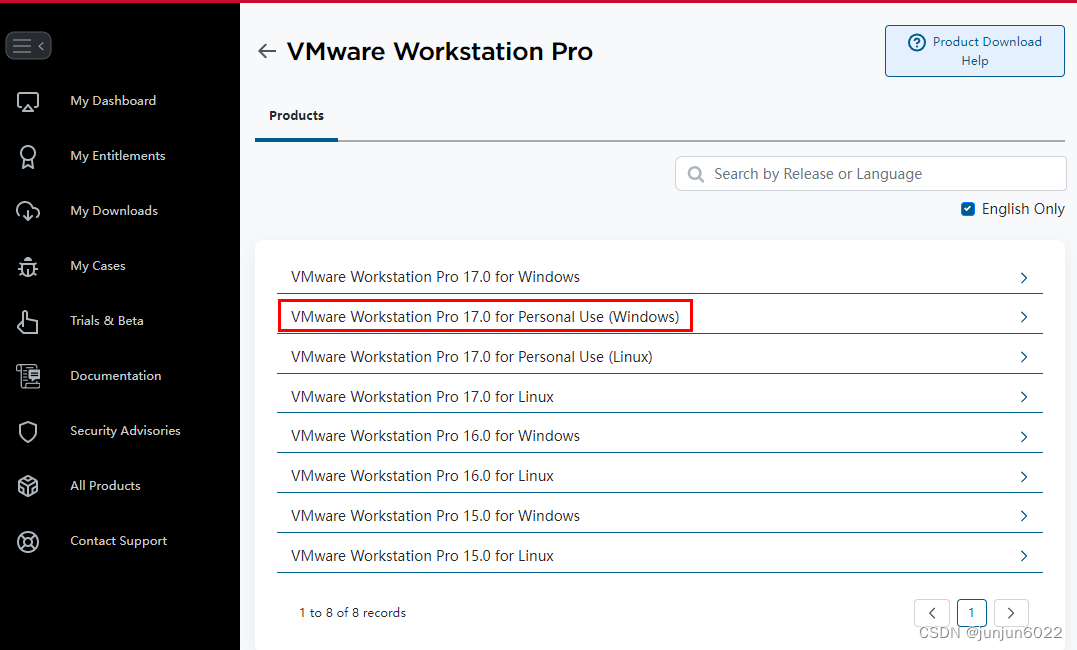Focus the Search by Release or Language field

click(x=870, y=174)
